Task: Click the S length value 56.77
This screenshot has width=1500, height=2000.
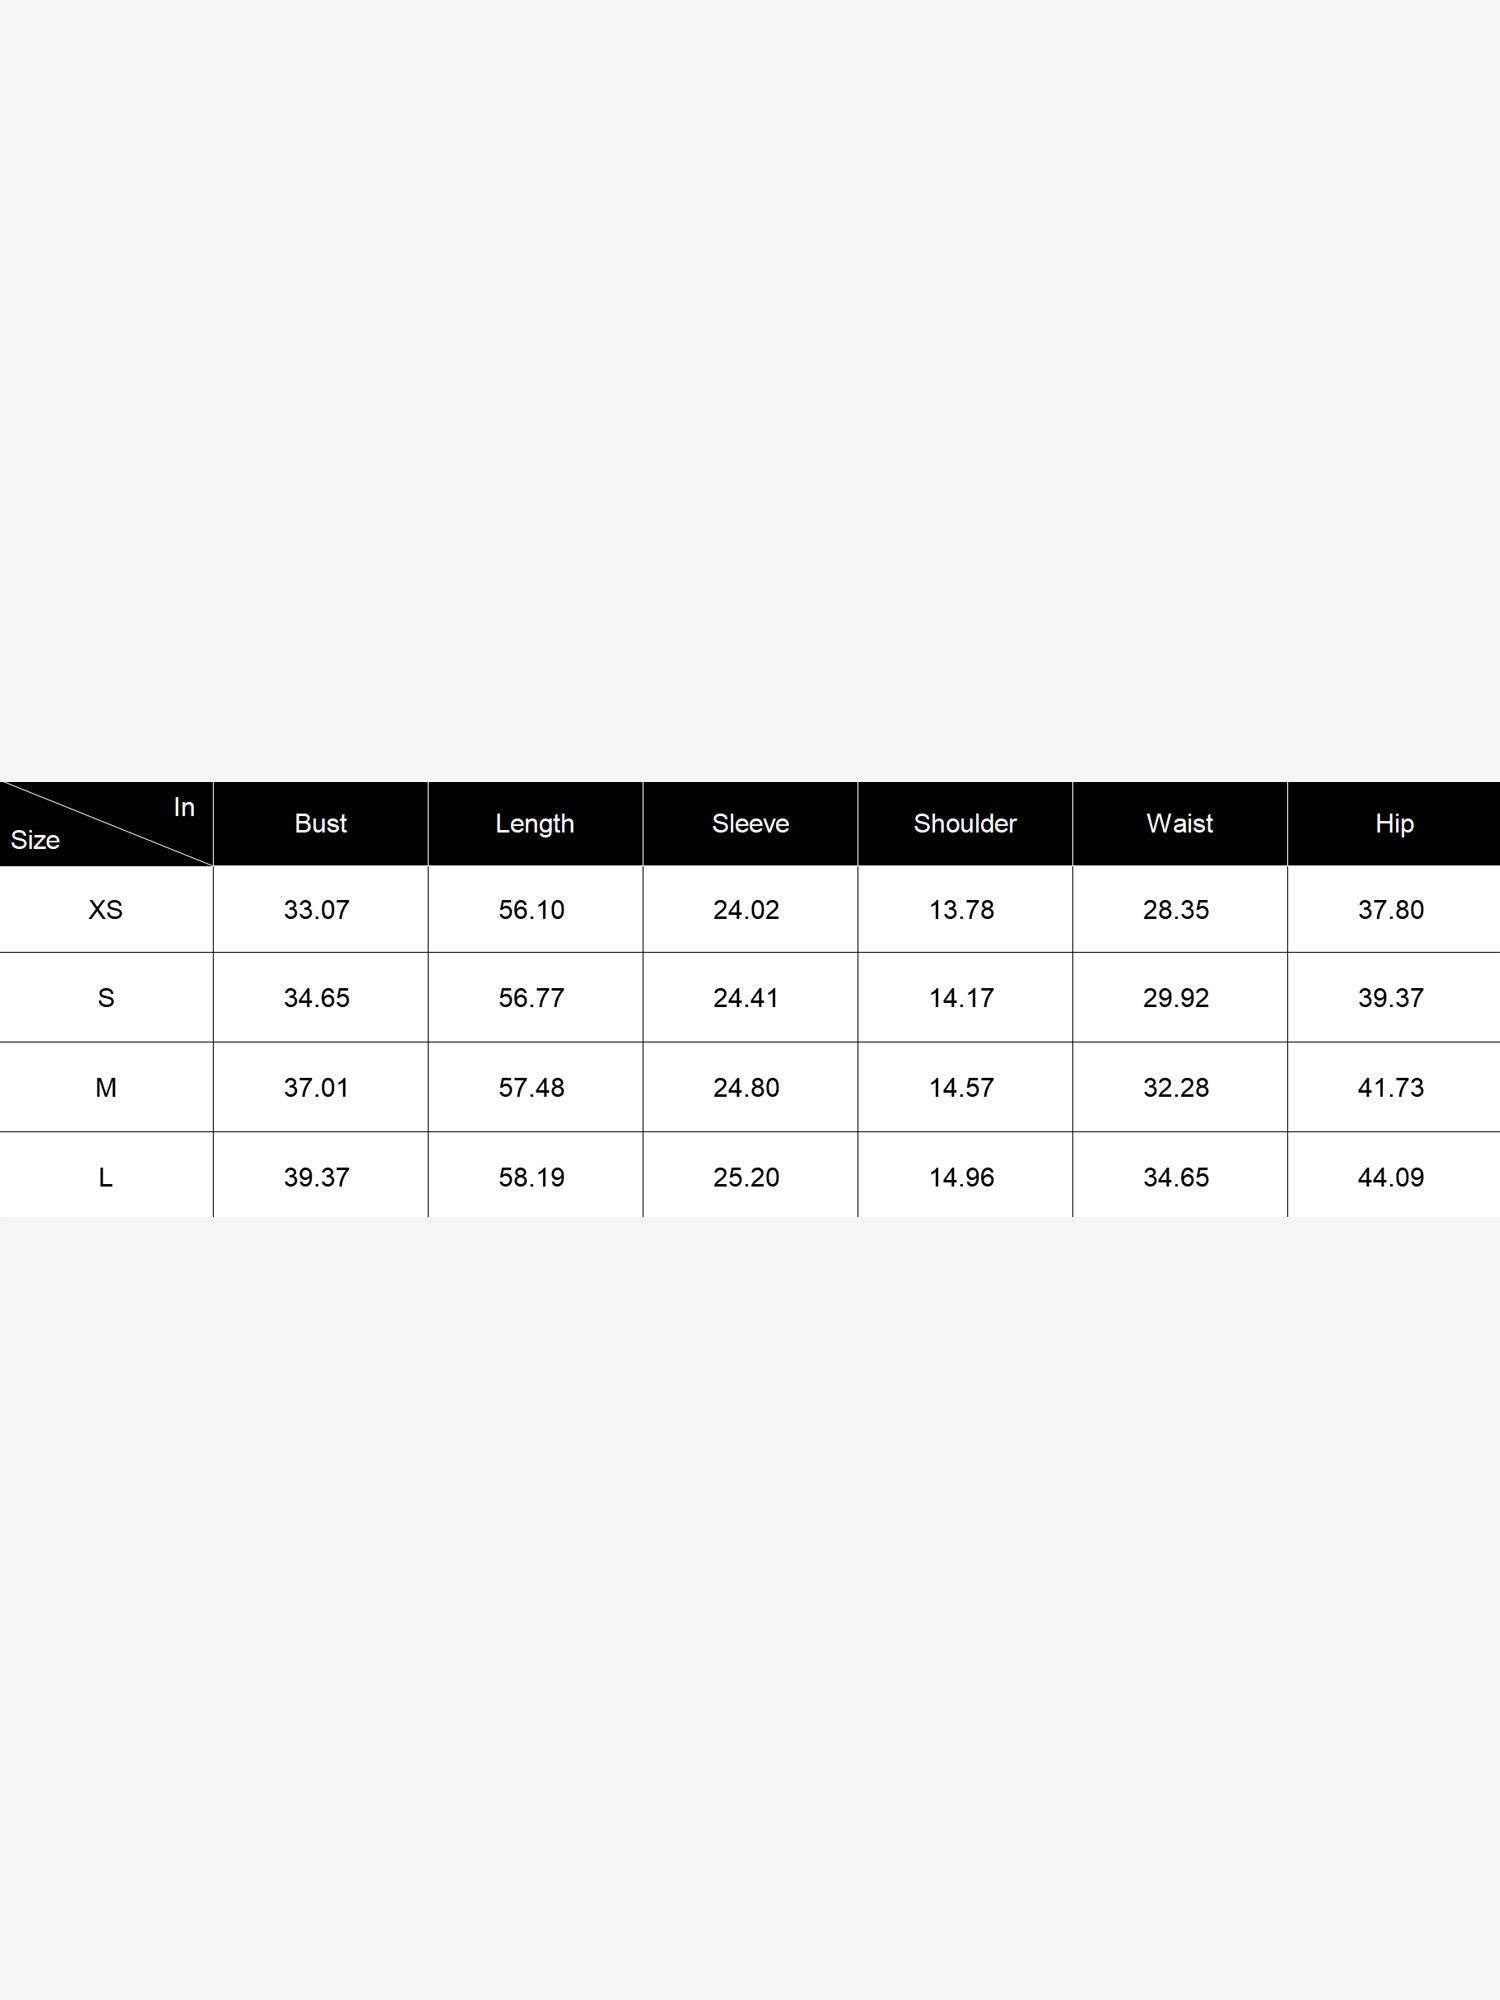Action: pyautogui.click(x=532, y=997)
